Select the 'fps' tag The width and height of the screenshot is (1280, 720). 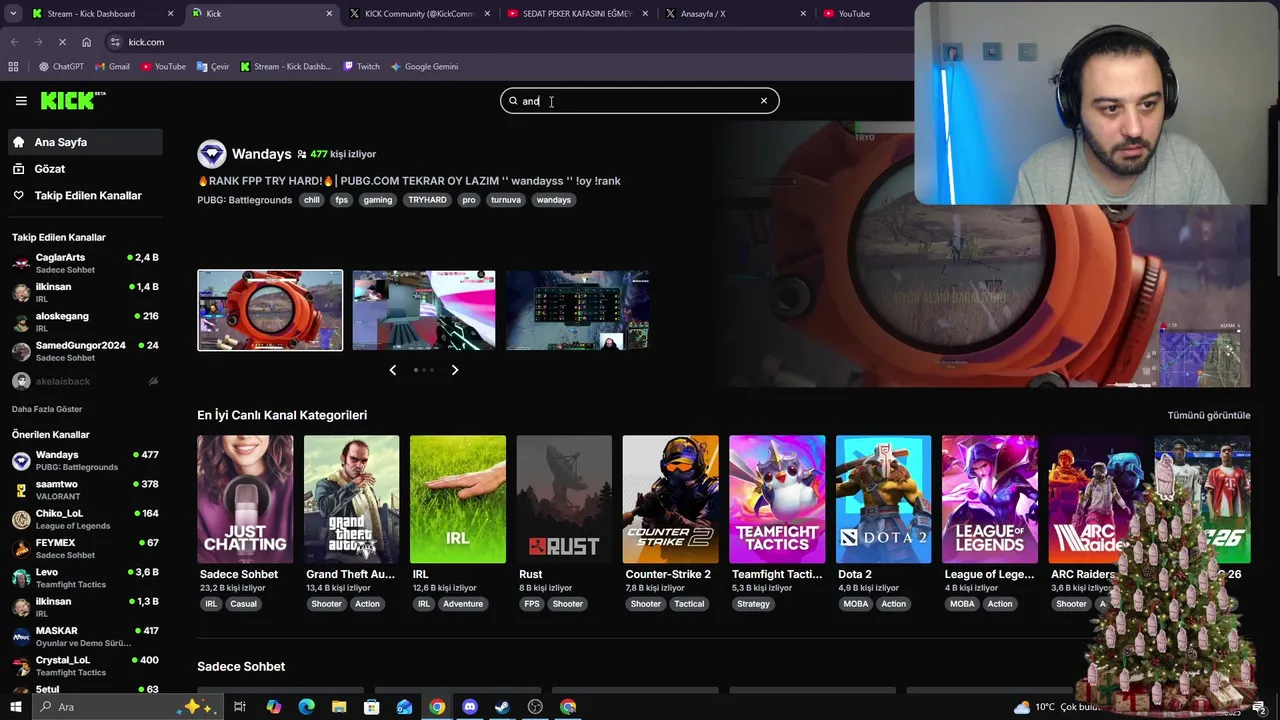click(341, 200)
